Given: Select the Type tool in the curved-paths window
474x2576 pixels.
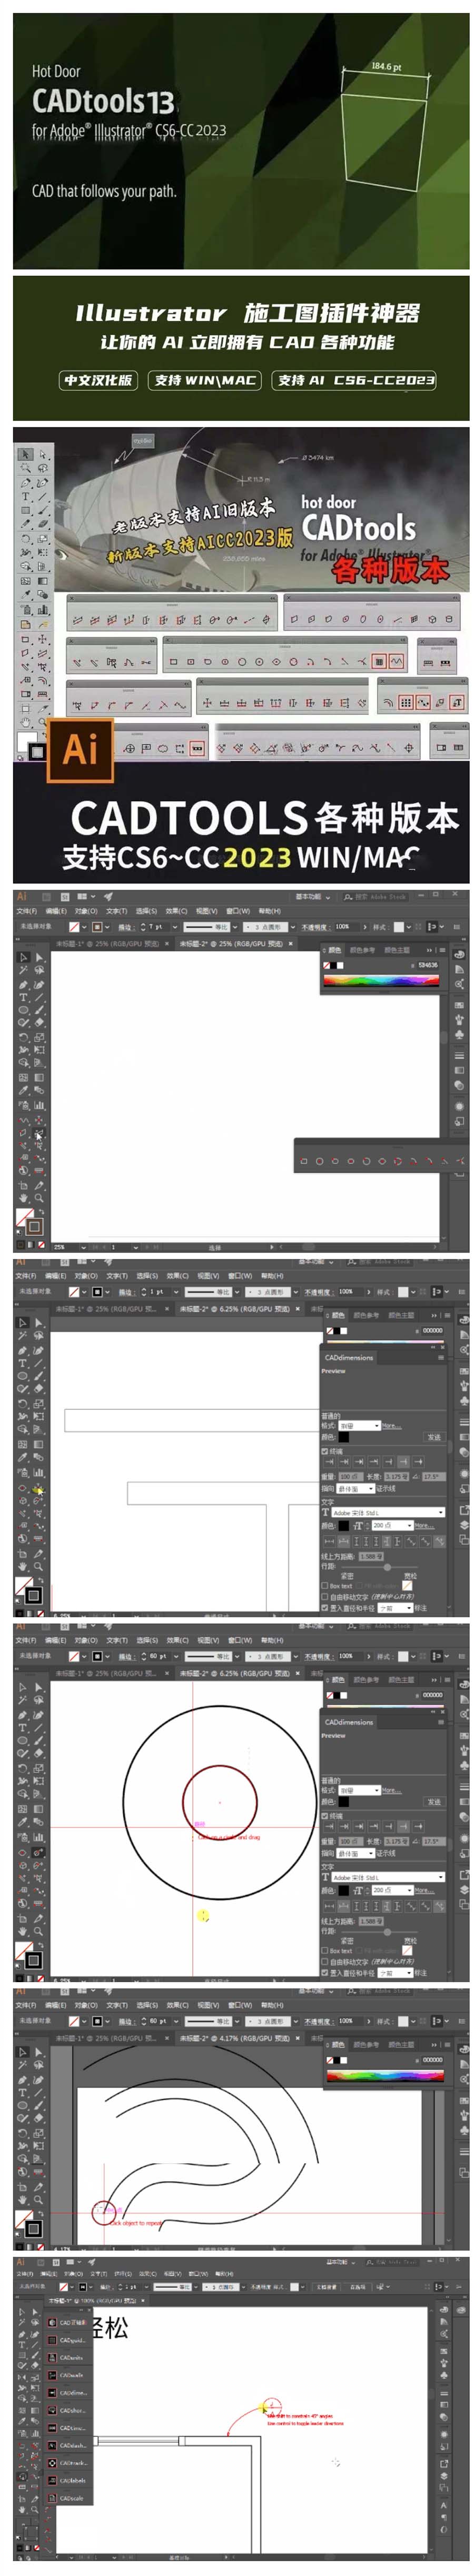Looking at the screenshot, I should pyautogui.click(x=24, y=2092).
